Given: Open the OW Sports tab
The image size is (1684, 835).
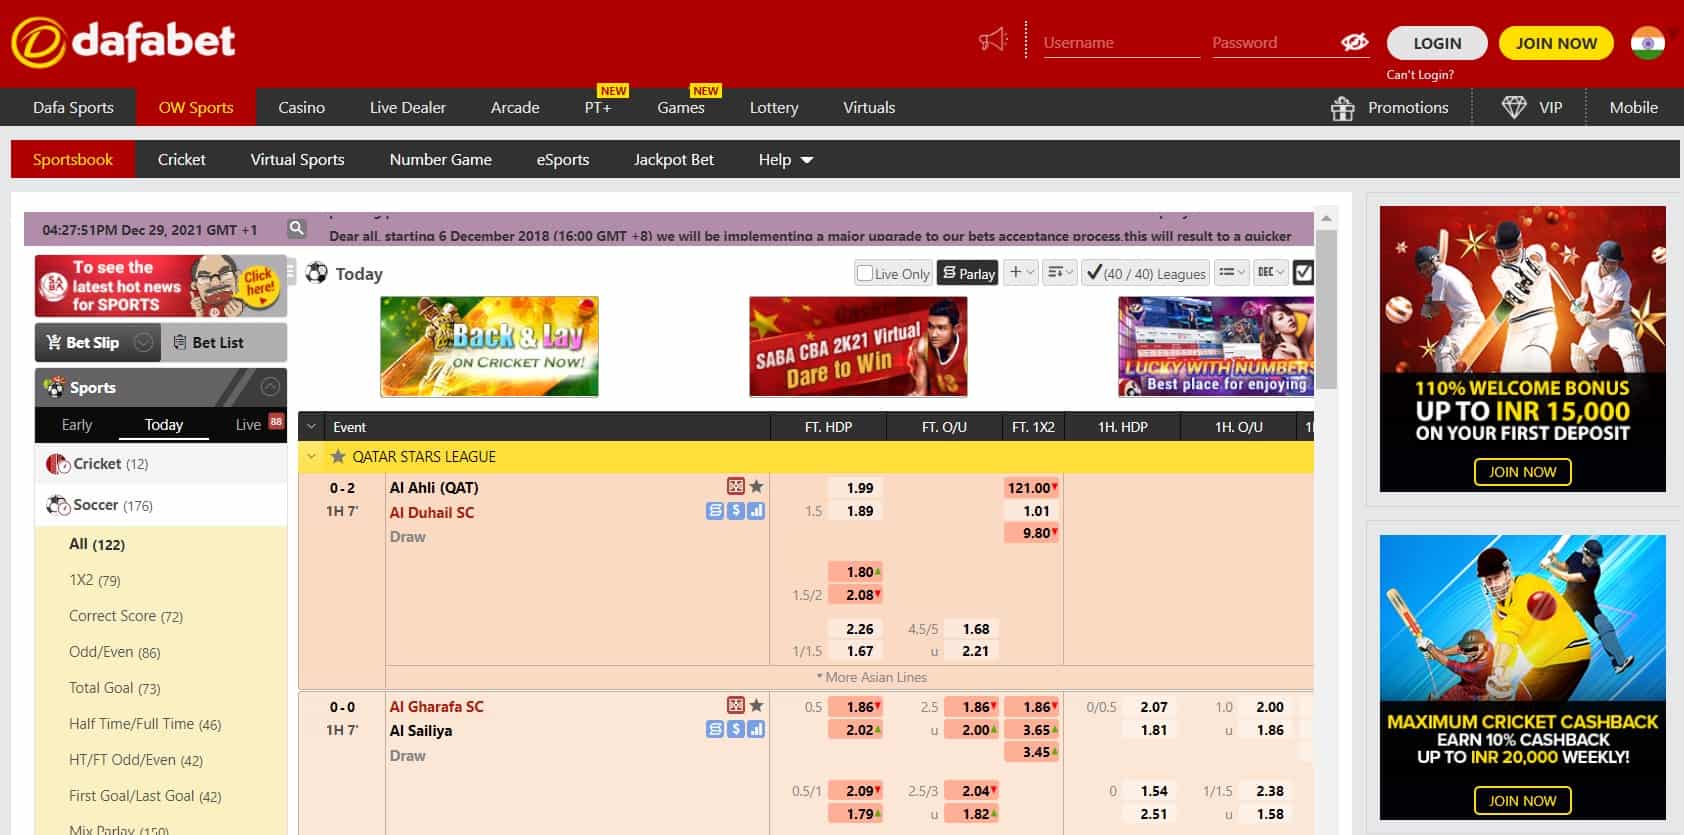Looking at the screenshot, I should point(196,107).
